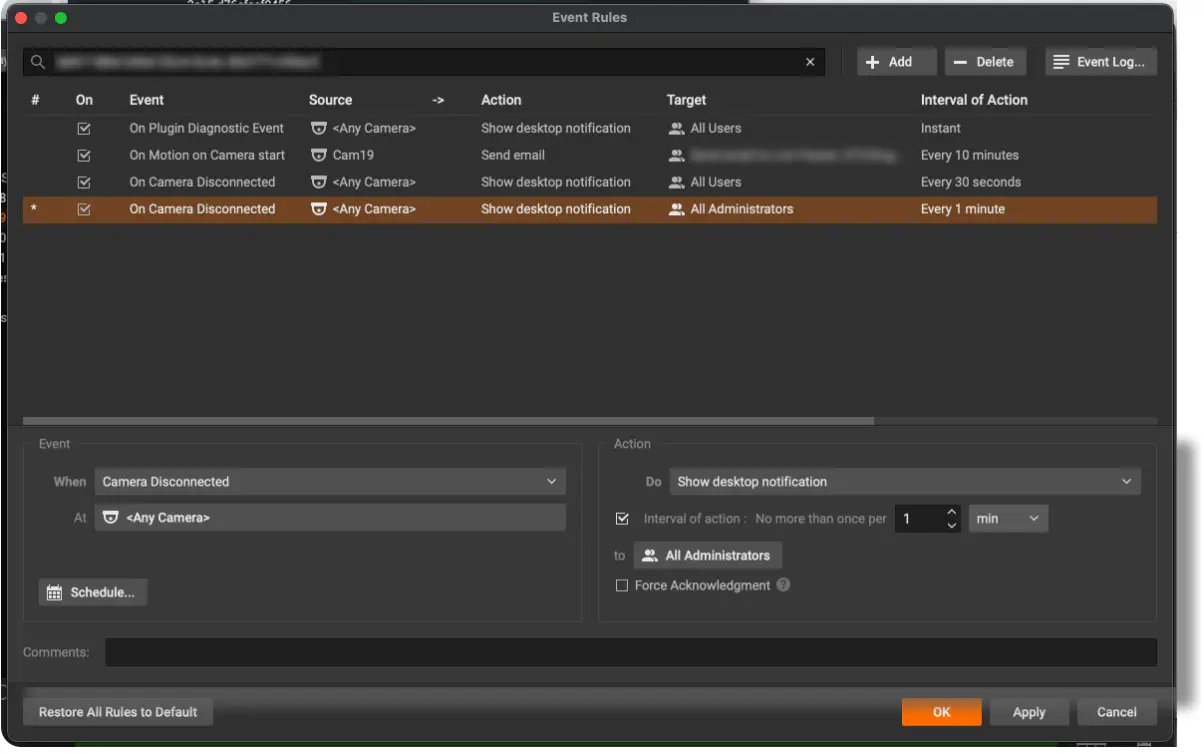The width and height of the screenshot is (1204, 754).
Task: Click the camera icon in the All Users Camera Disconnected row
Action: pos(319,182)
